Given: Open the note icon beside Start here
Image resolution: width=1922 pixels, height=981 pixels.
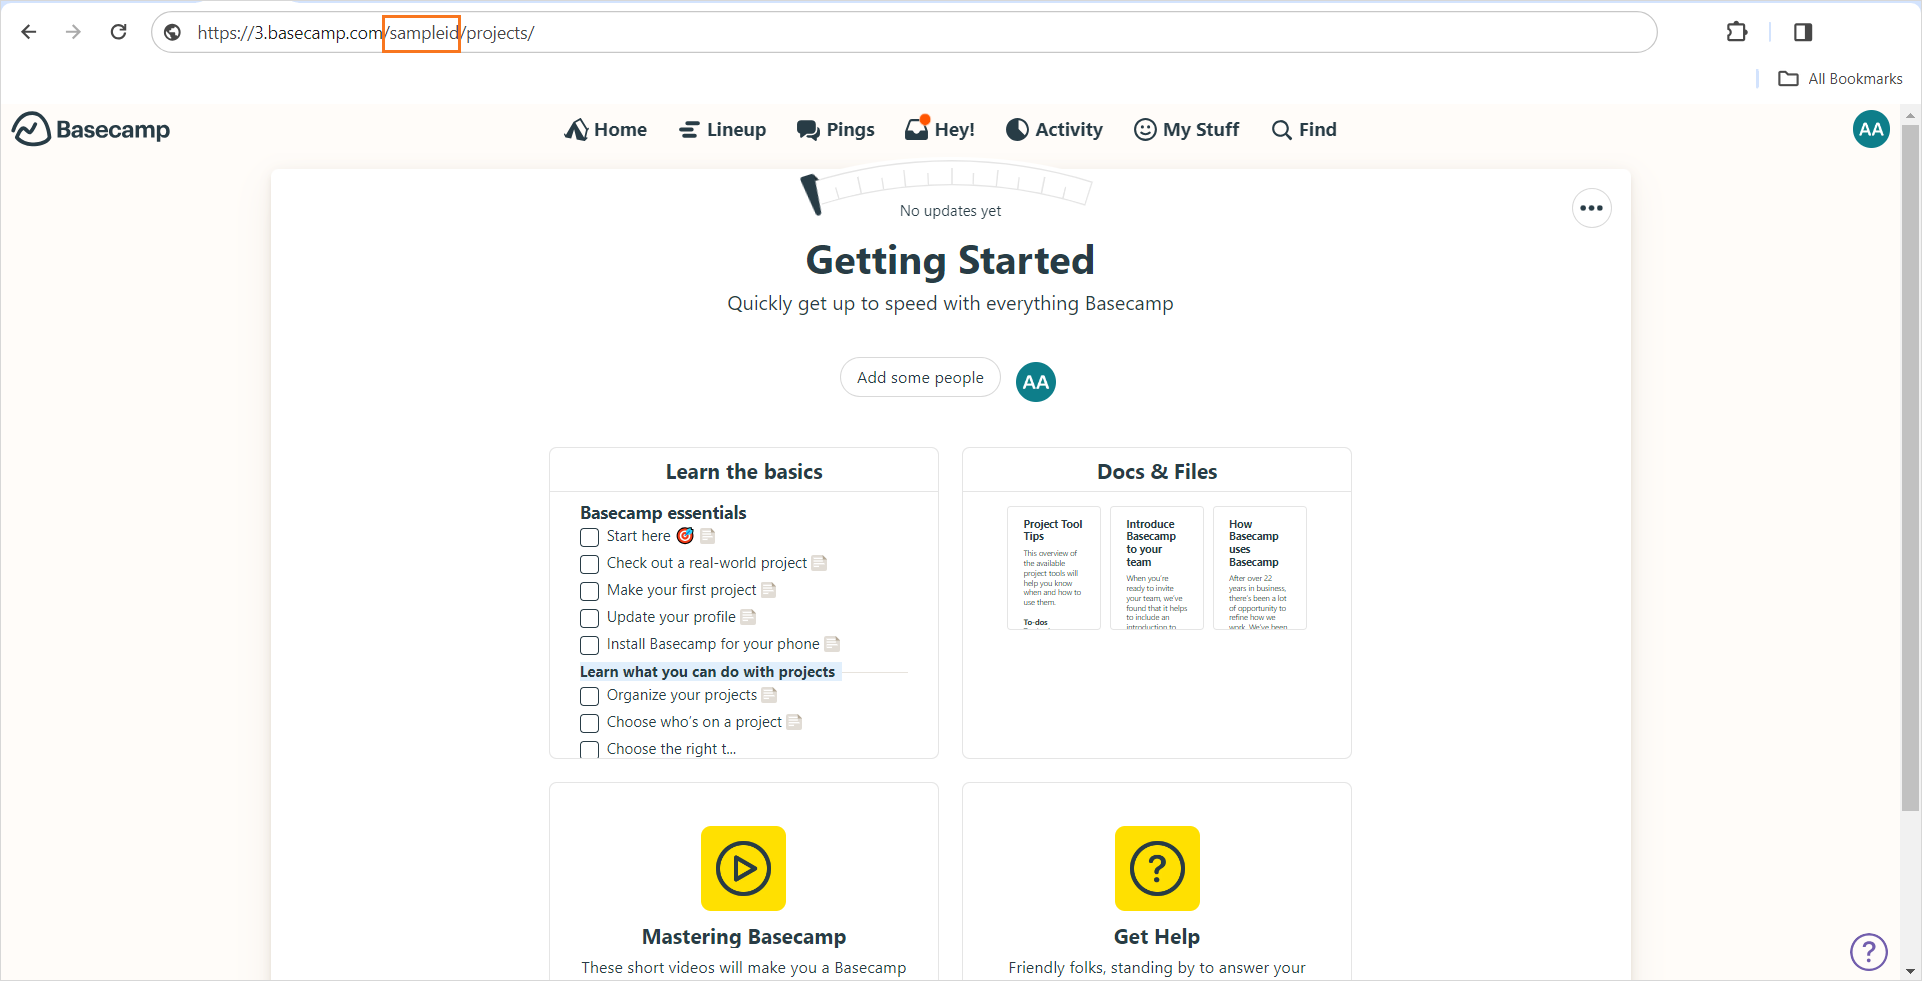Looking at the screenshot, I should click(707, 536).
